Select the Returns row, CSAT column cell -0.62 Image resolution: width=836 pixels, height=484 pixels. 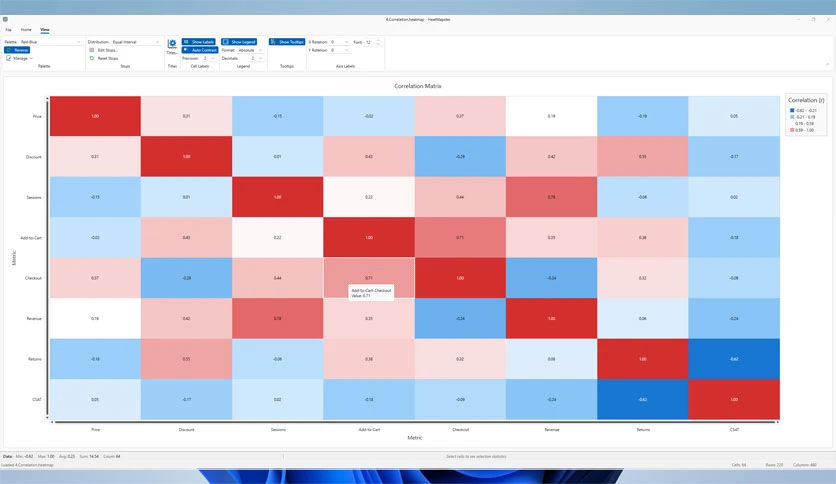(734, 359)
